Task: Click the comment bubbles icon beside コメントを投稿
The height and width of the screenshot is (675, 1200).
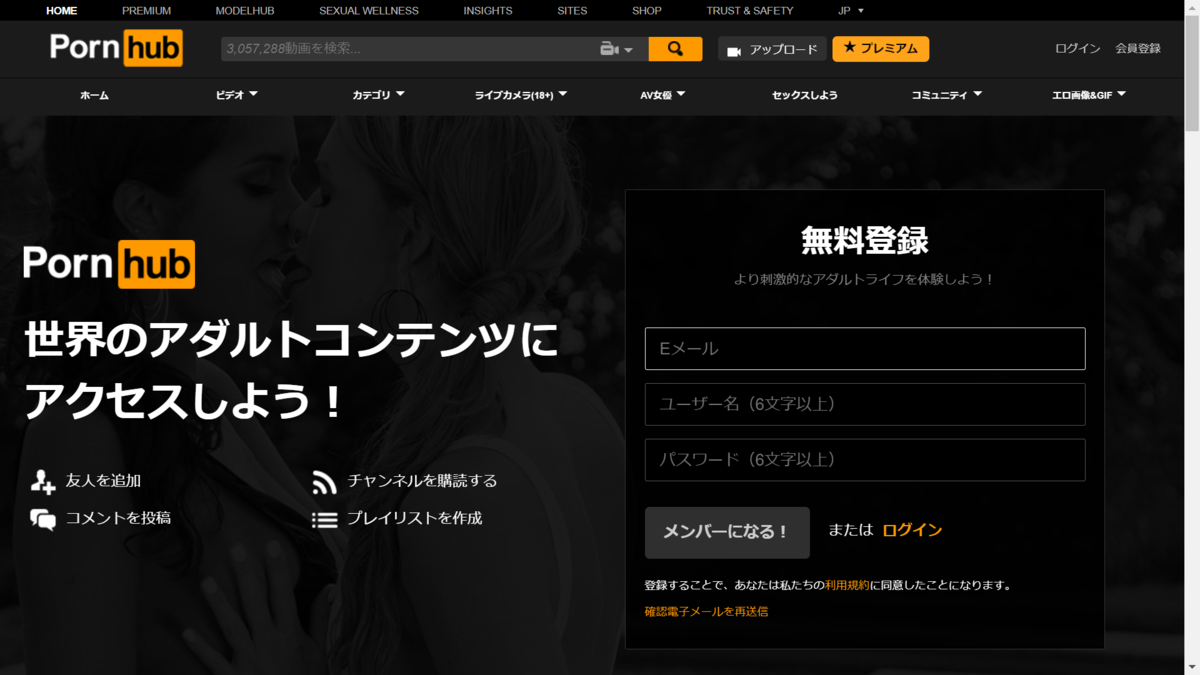Action: (43, 519)
